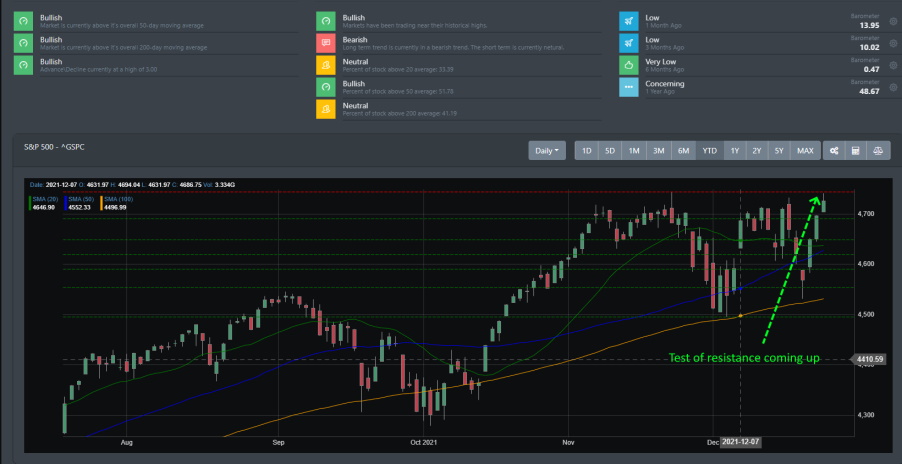Click 'Advance\Decline currently at a high' text
Screen dimensions: 902x464
point(98,70)
